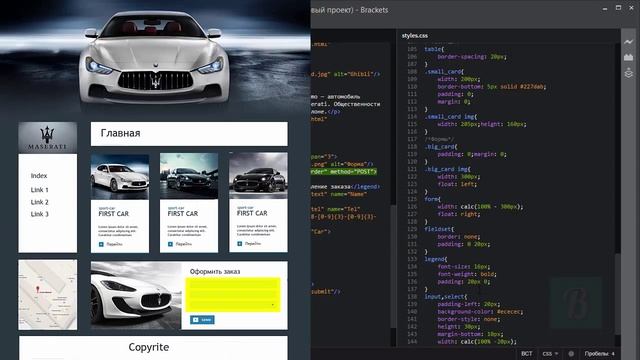640x360 pixels.
Task: Click line number 105 in styles.css gutter
Action: pos(412,49)
